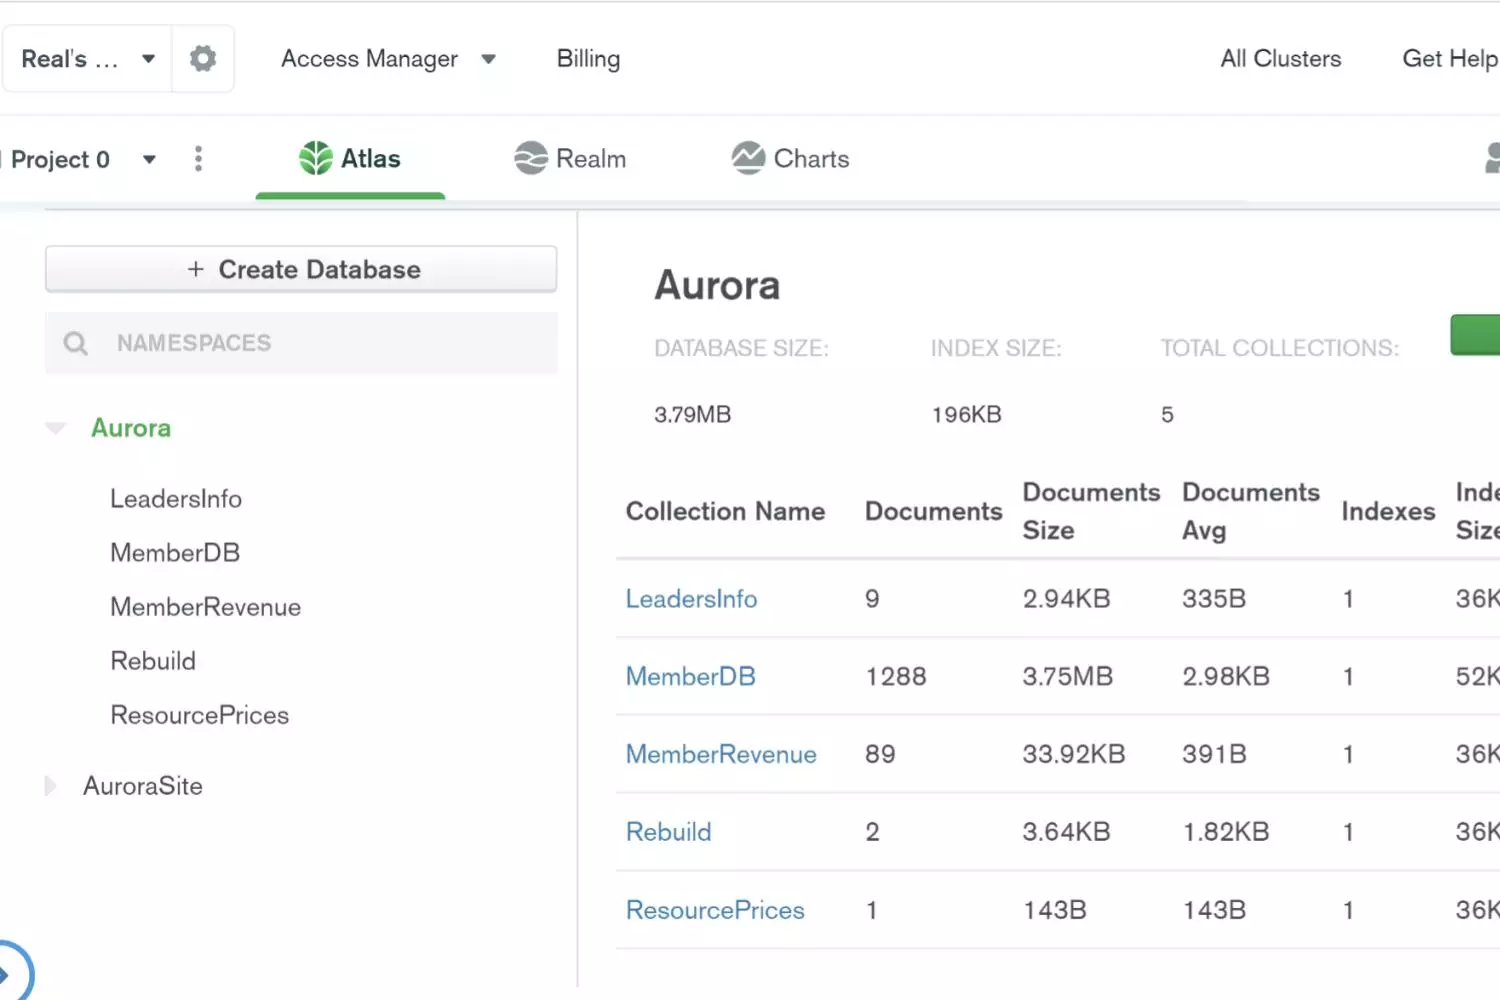
Task: Click the Documents column header
Action: click(x=933, y=511)
